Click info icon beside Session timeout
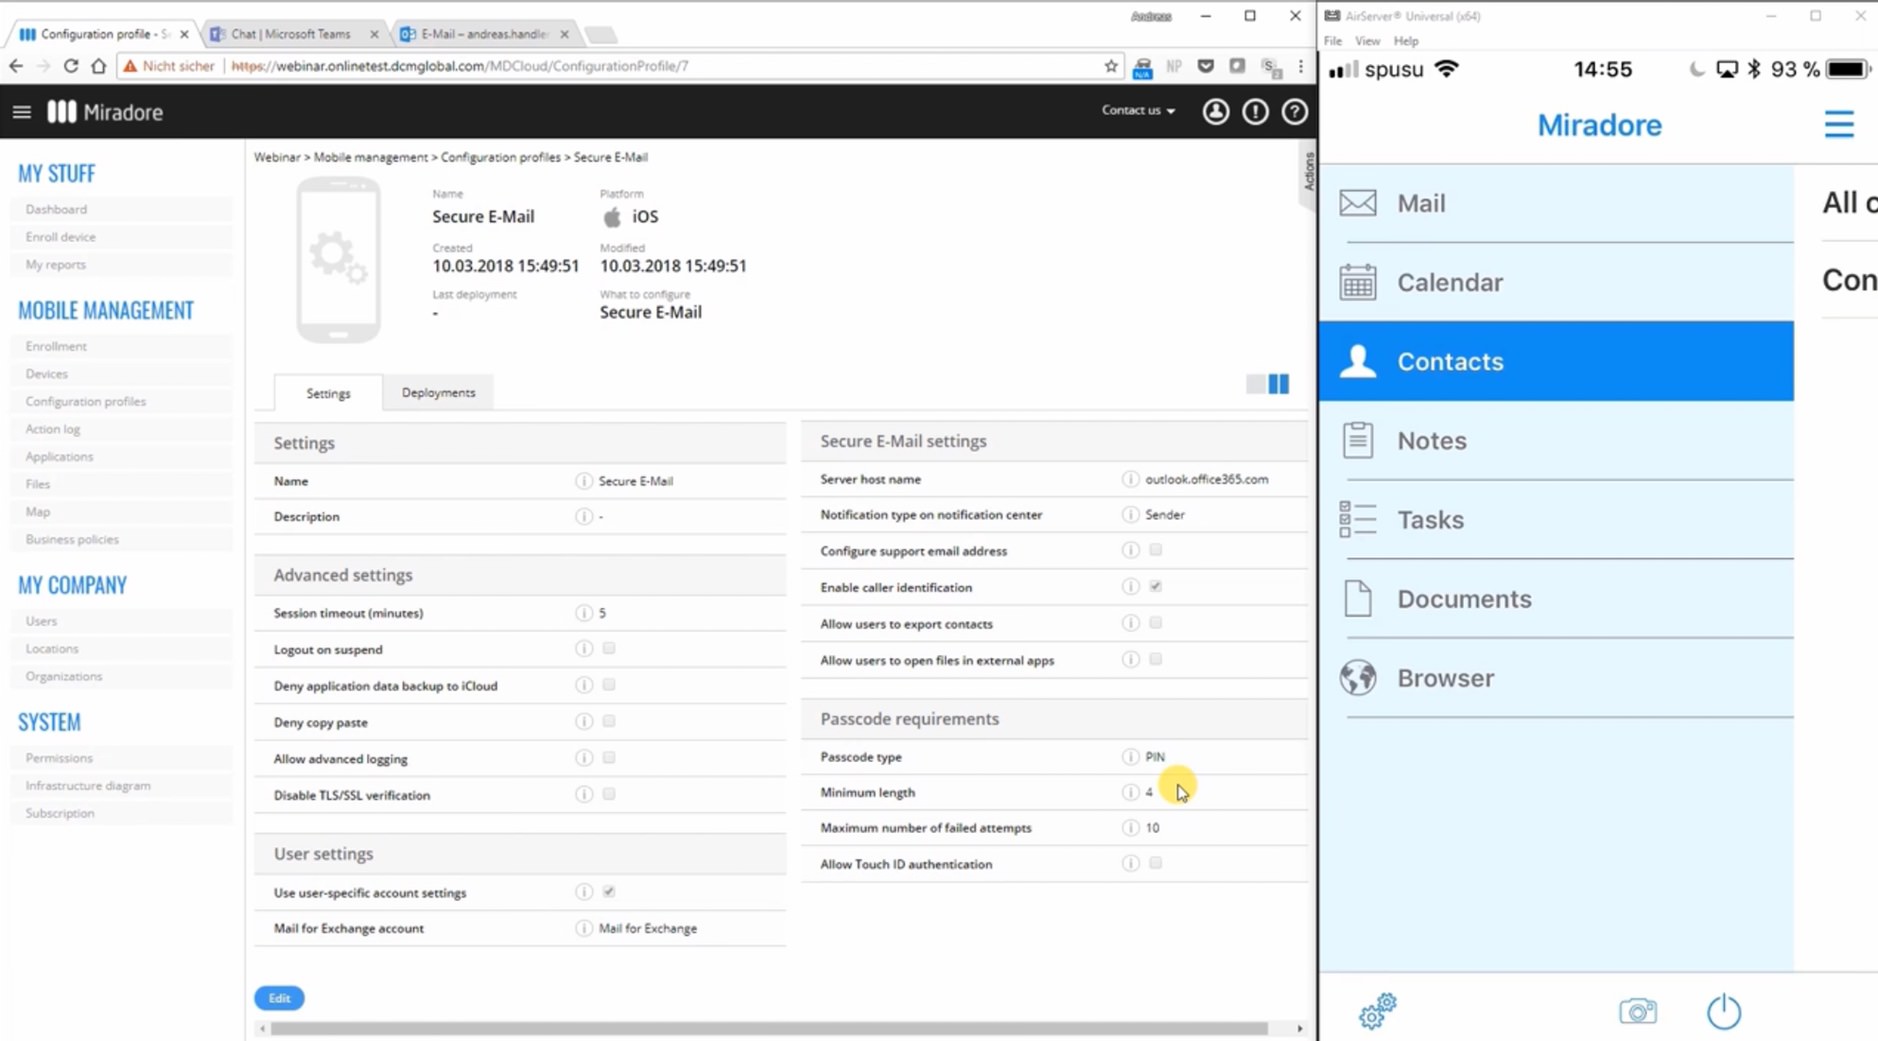The width and height of the screenshot is (1878, 1041). pyautogui.click(x=583, y=613)
